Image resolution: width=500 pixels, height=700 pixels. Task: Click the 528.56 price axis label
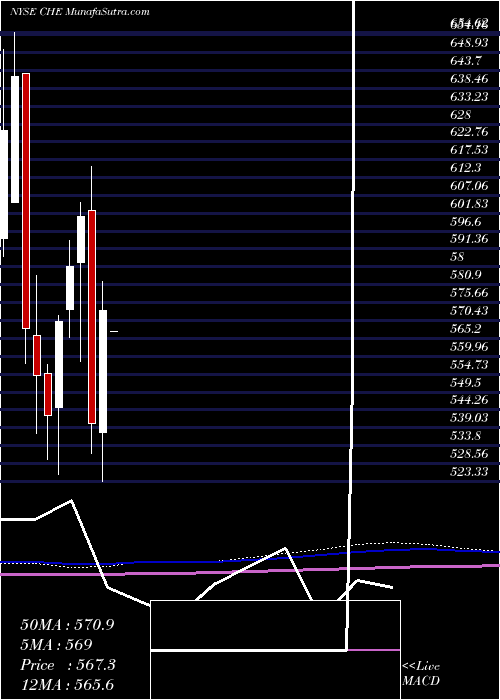pos(469,453)
